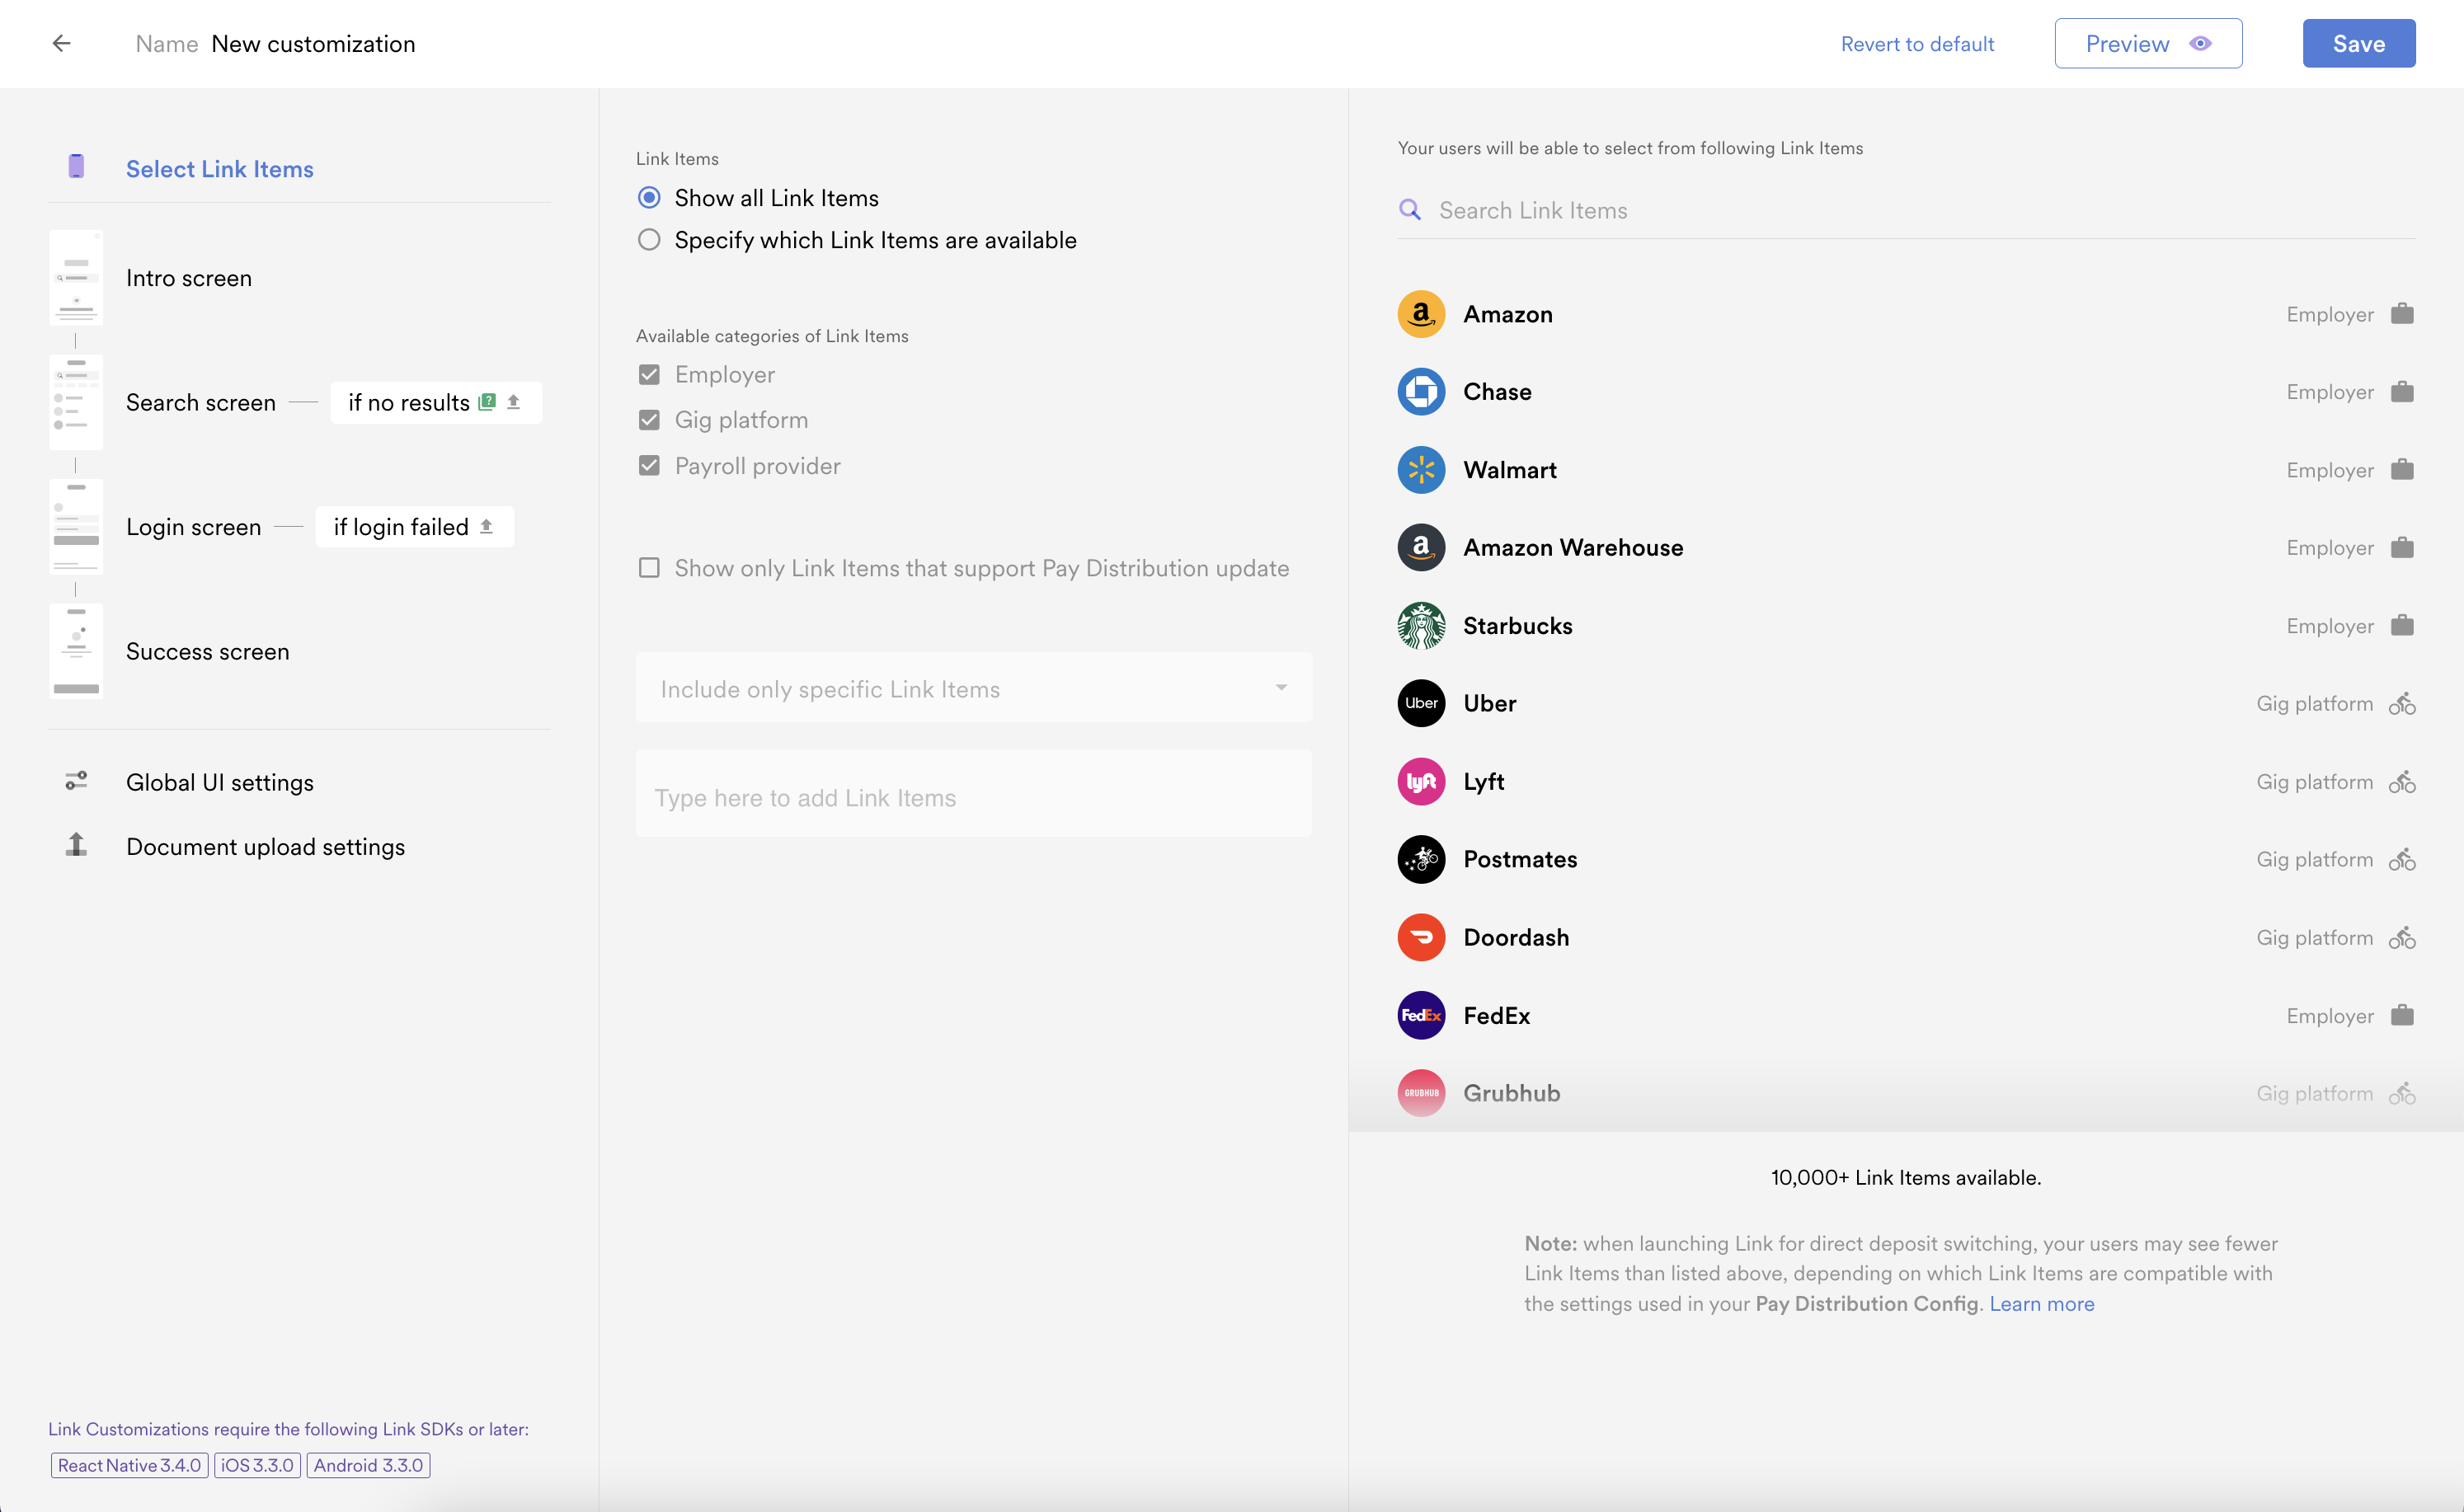Click the Walmart spark logo icon
This screenshot has height=1512, width=2464.
pos(1421,470)
